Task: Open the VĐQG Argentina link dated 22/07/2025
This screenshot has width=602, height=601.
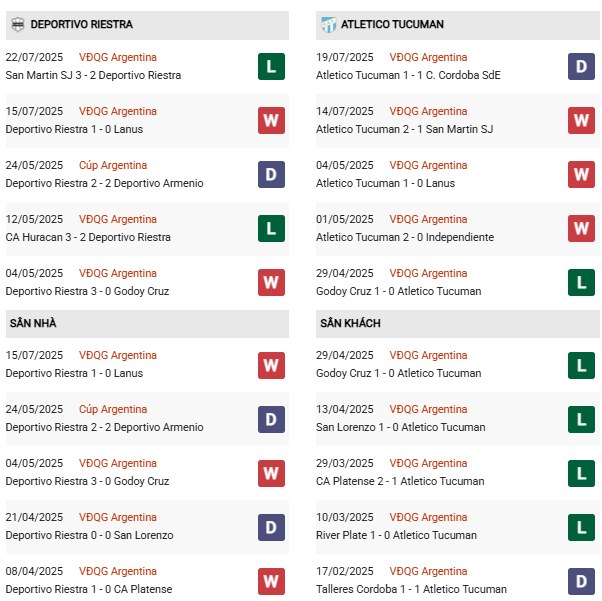Action: pos(118,57)
